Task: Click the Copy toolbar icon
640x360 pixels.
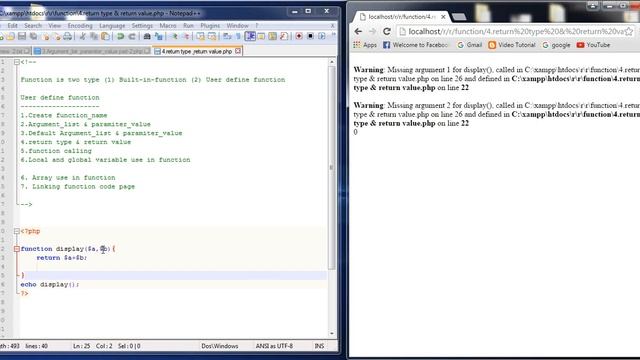Action: coord(94,36)
